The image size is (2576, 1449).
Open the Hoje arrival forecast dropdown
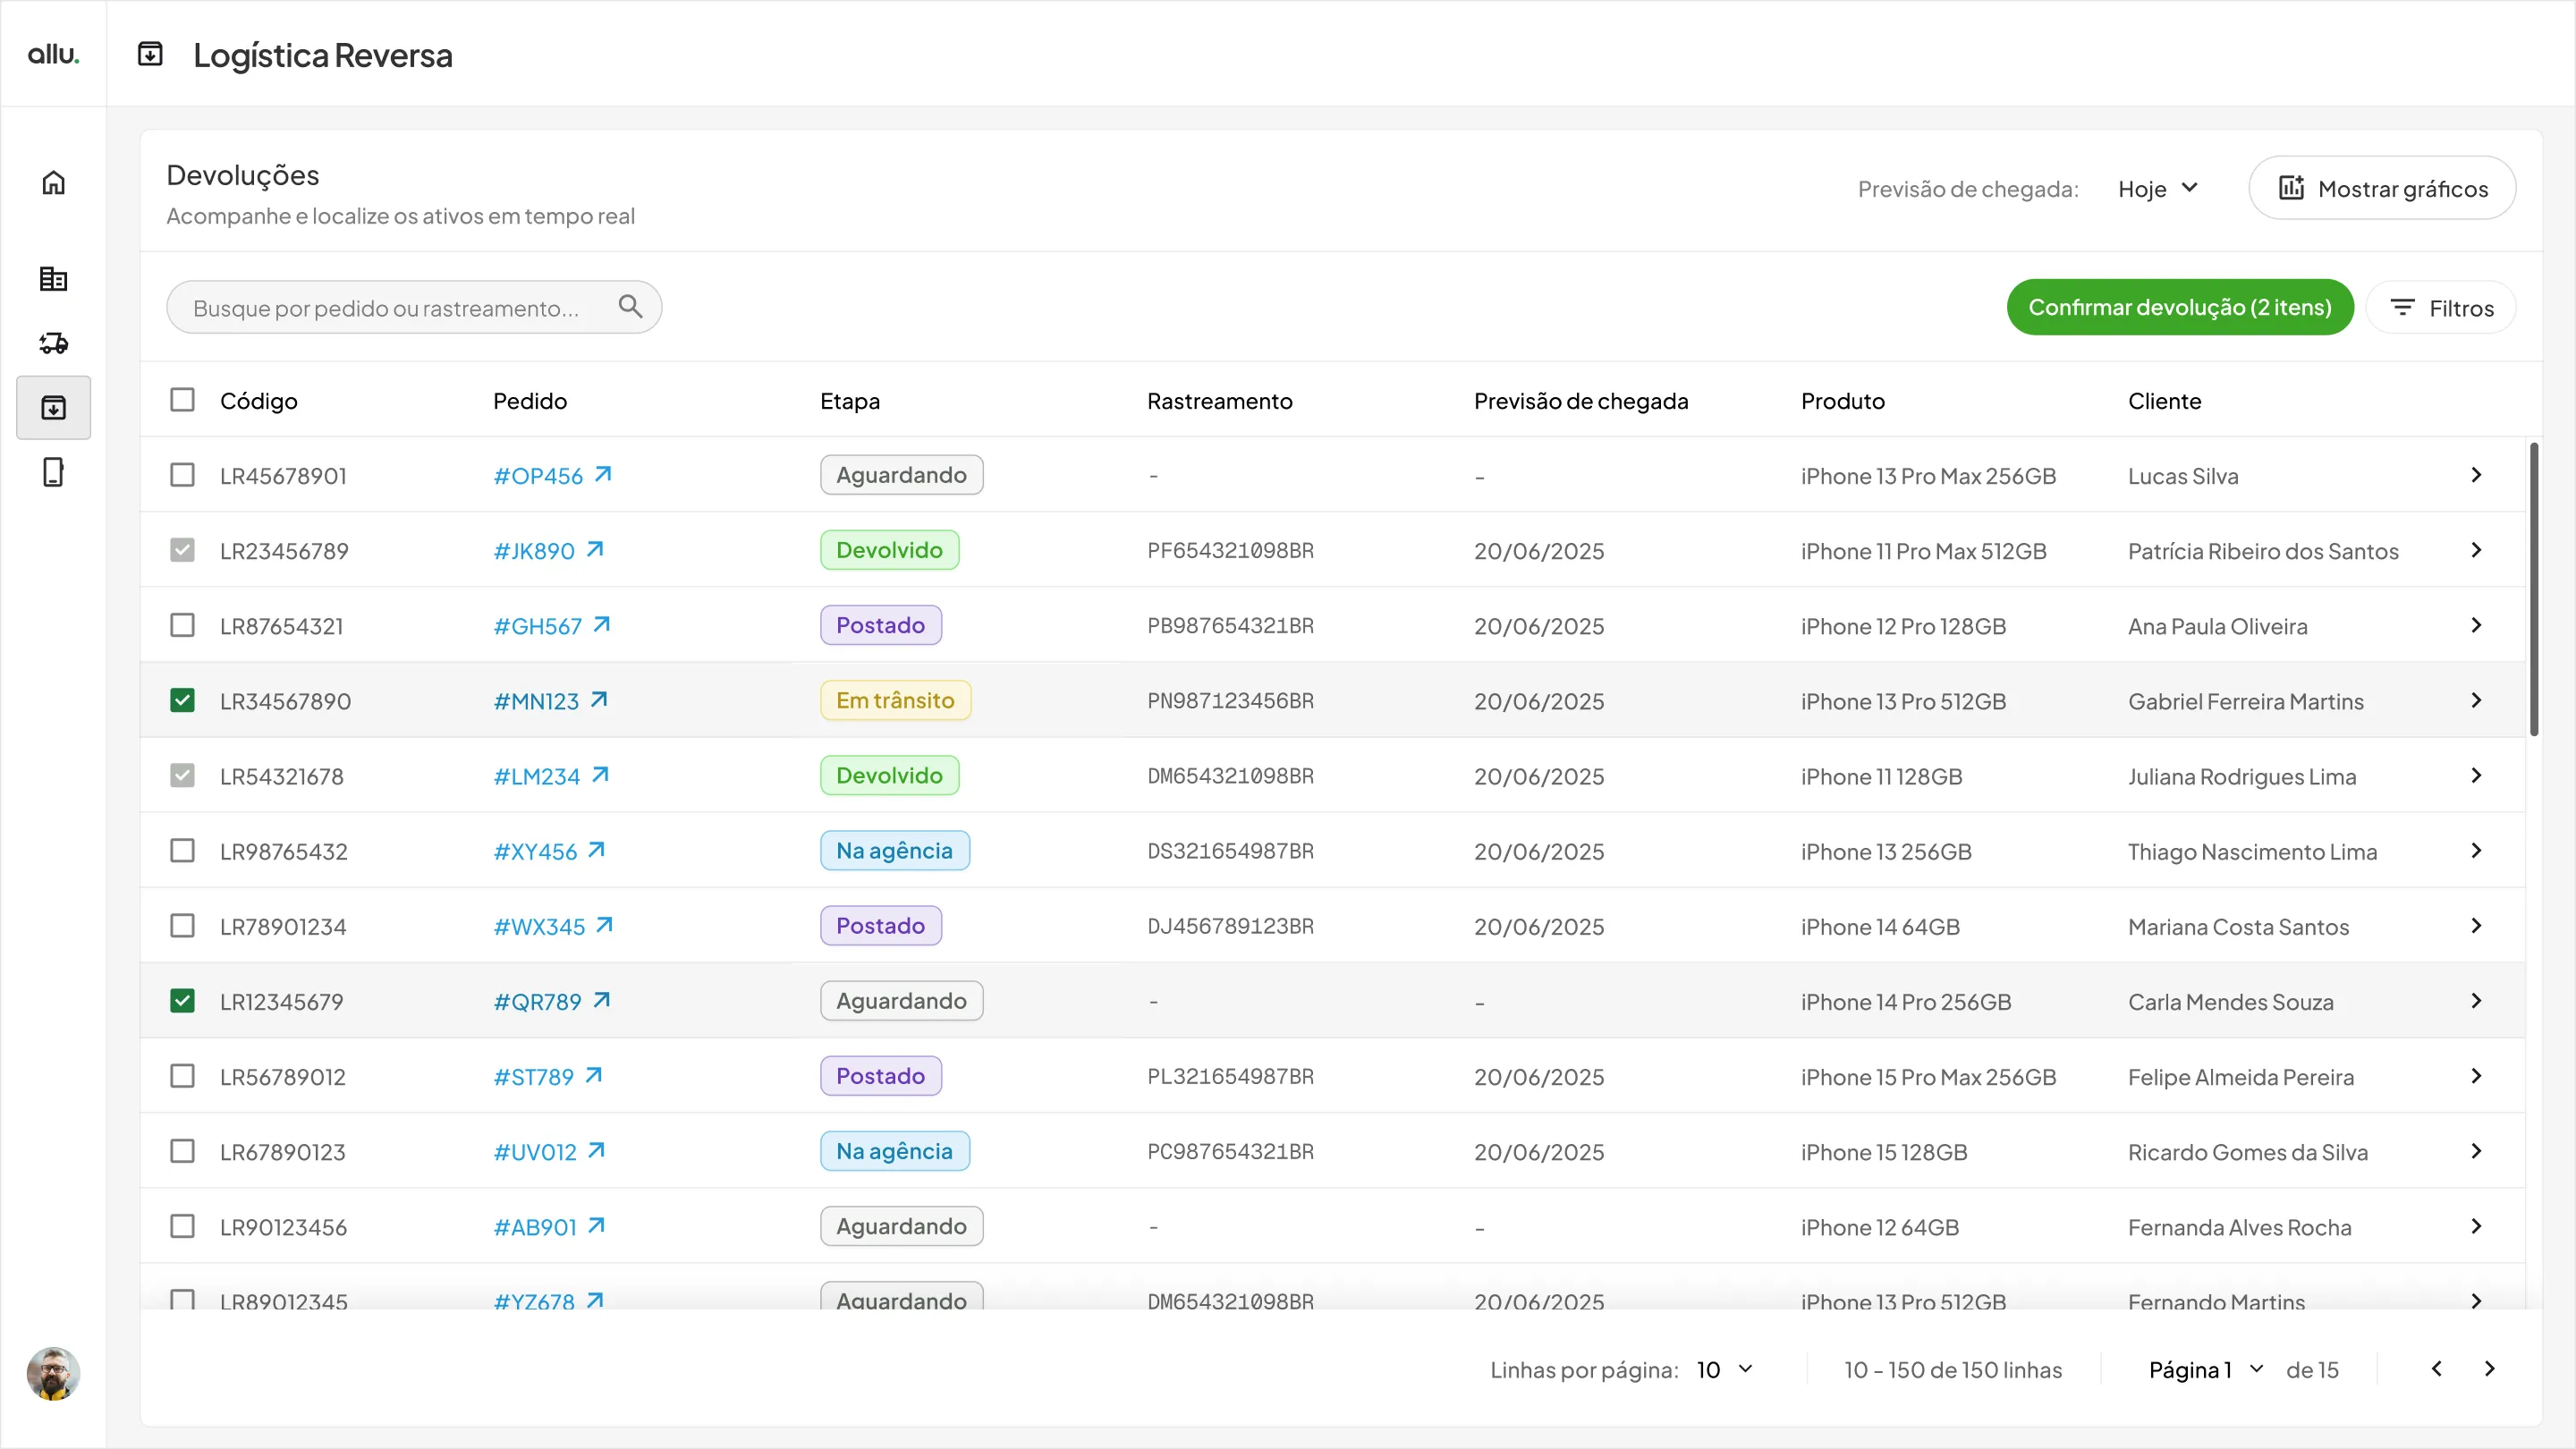coord(2158,188)
